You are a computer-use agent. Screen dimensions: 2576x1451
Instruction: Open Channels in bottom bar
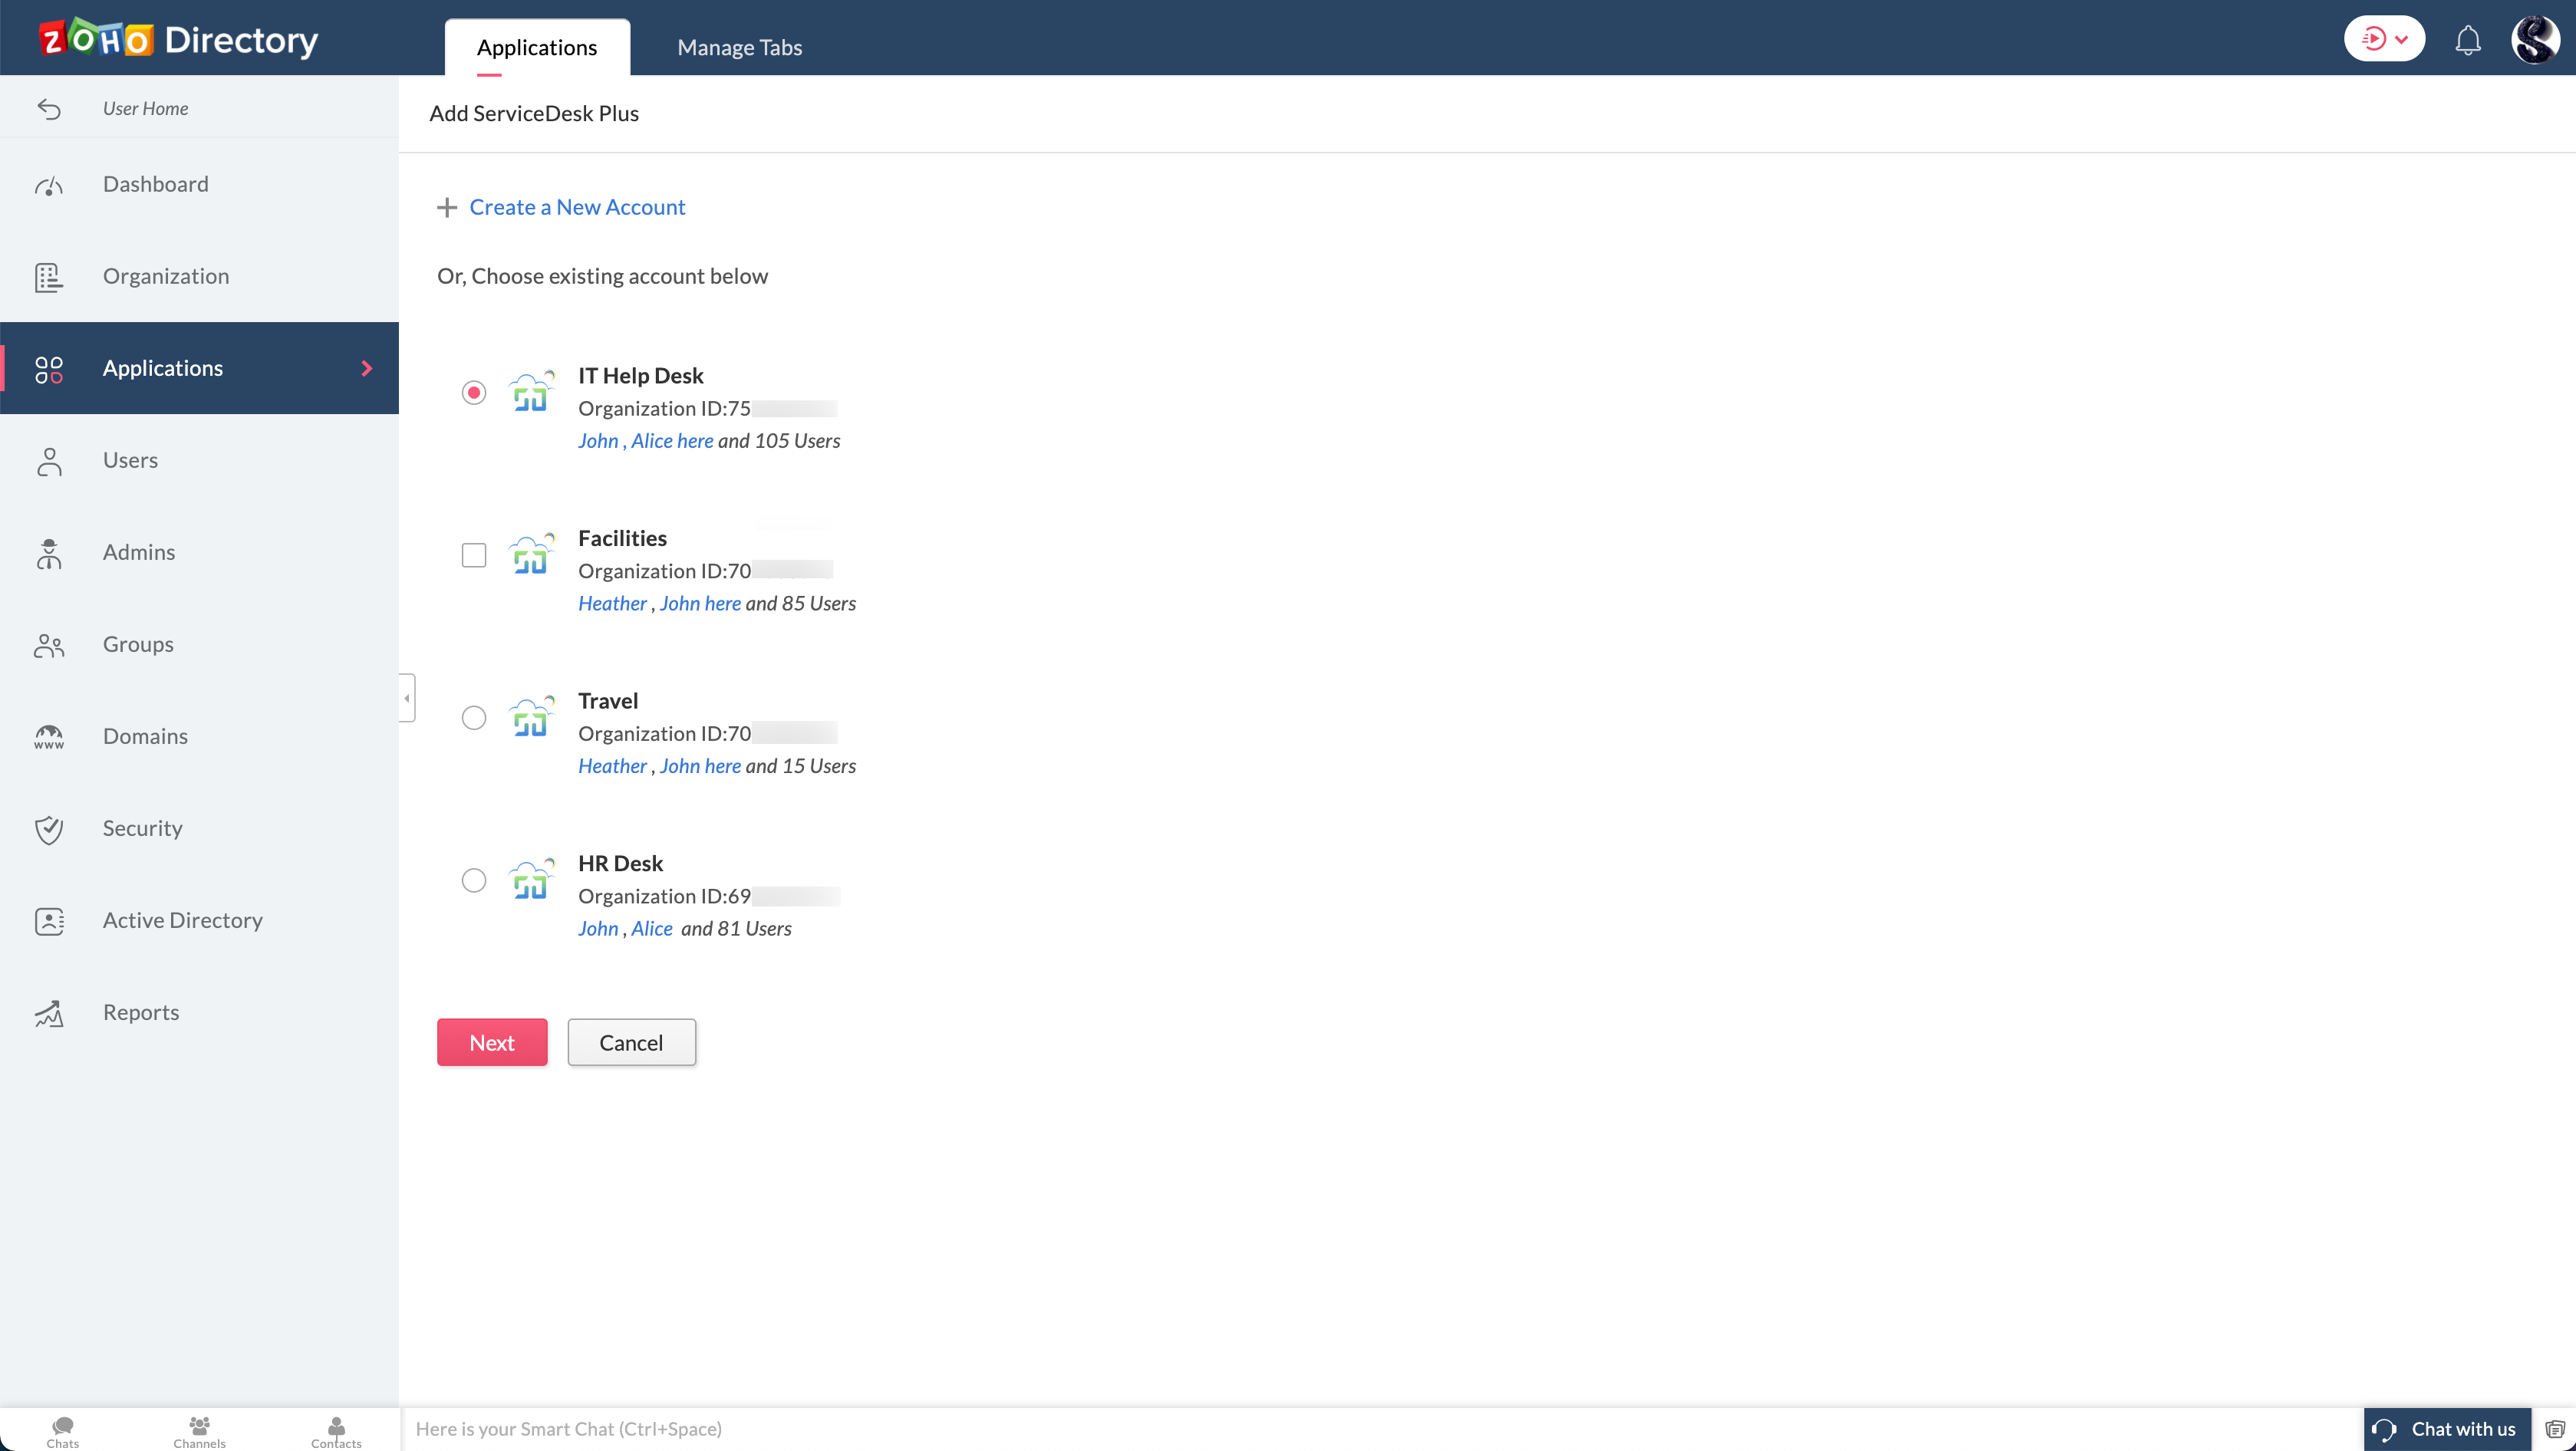199,1431
